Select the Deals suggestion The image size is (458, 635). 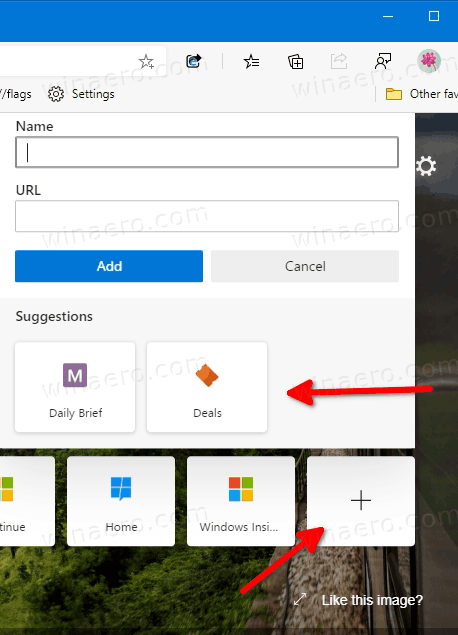207,387
